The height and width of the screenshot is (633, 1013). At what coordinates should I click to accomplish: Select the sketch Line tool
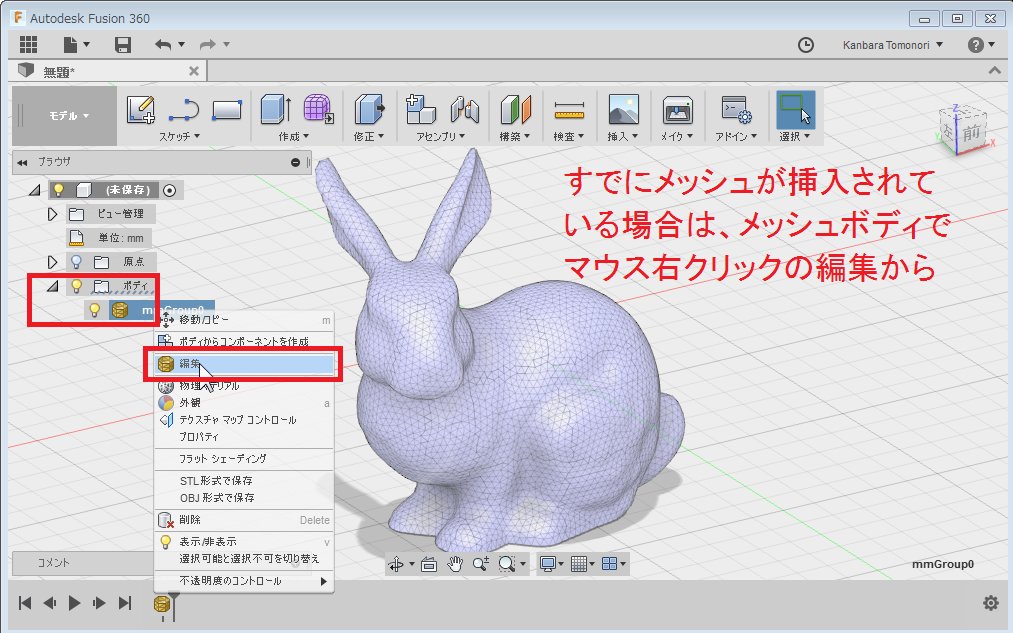[x=184, y=110]
